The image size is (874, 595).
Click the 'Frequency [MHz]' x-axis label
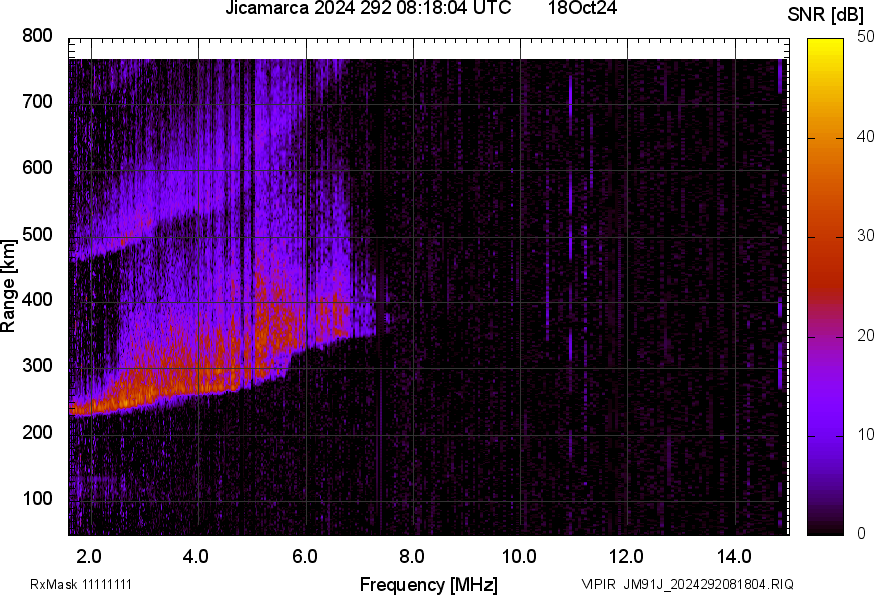(x=429, y=585)
